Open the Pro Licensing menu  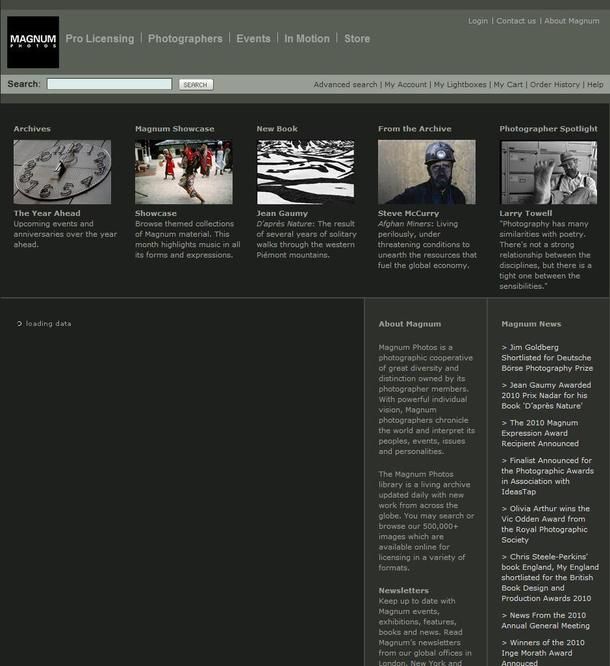[x=100, y=39]
